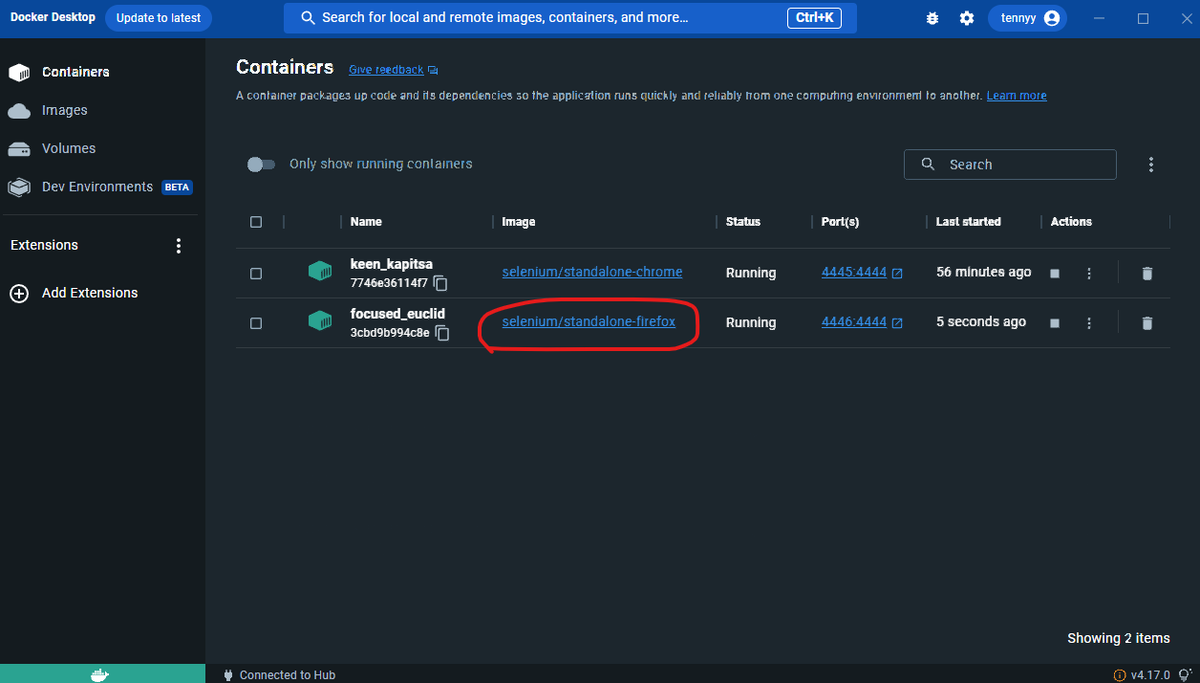Image resolution: width=1200 pixels, height=683 pixels.
Task: Copy focused_euclid container ID 3cbd9b994c8e
Action: (x=442, y=333)
